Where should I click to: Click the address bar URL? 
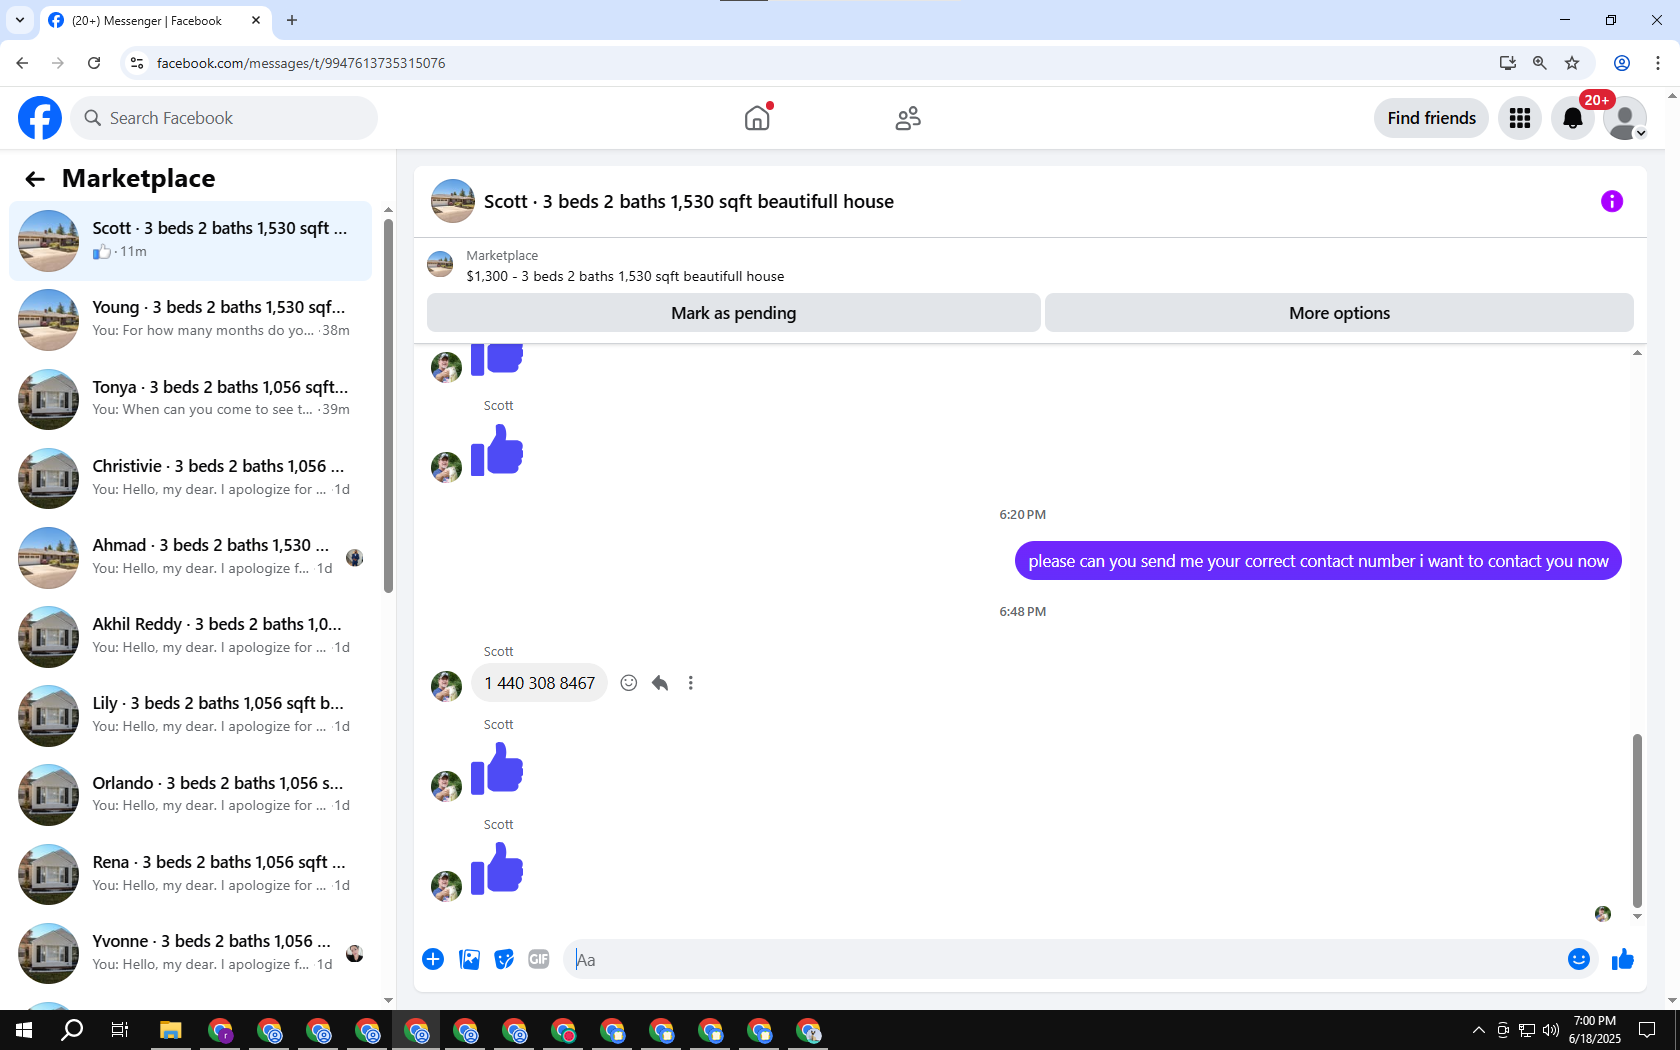pos(301,63)
